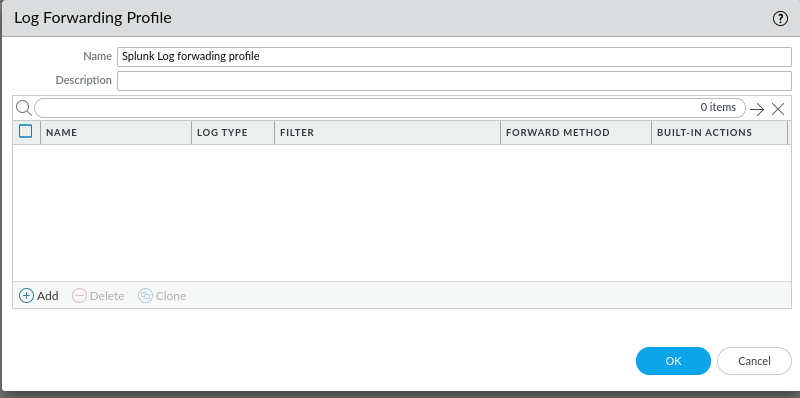This screenshot has width=800, height=398.
Task: Click the empty match list table area
Action: [402, 213]
